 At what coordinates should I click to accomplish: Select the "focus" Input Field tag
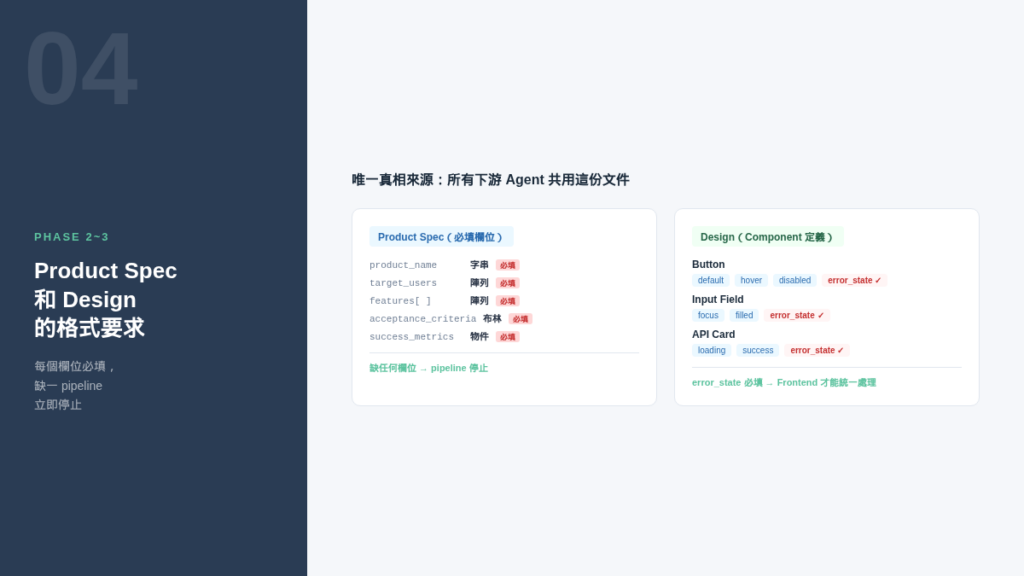click(x=708, y=316)
